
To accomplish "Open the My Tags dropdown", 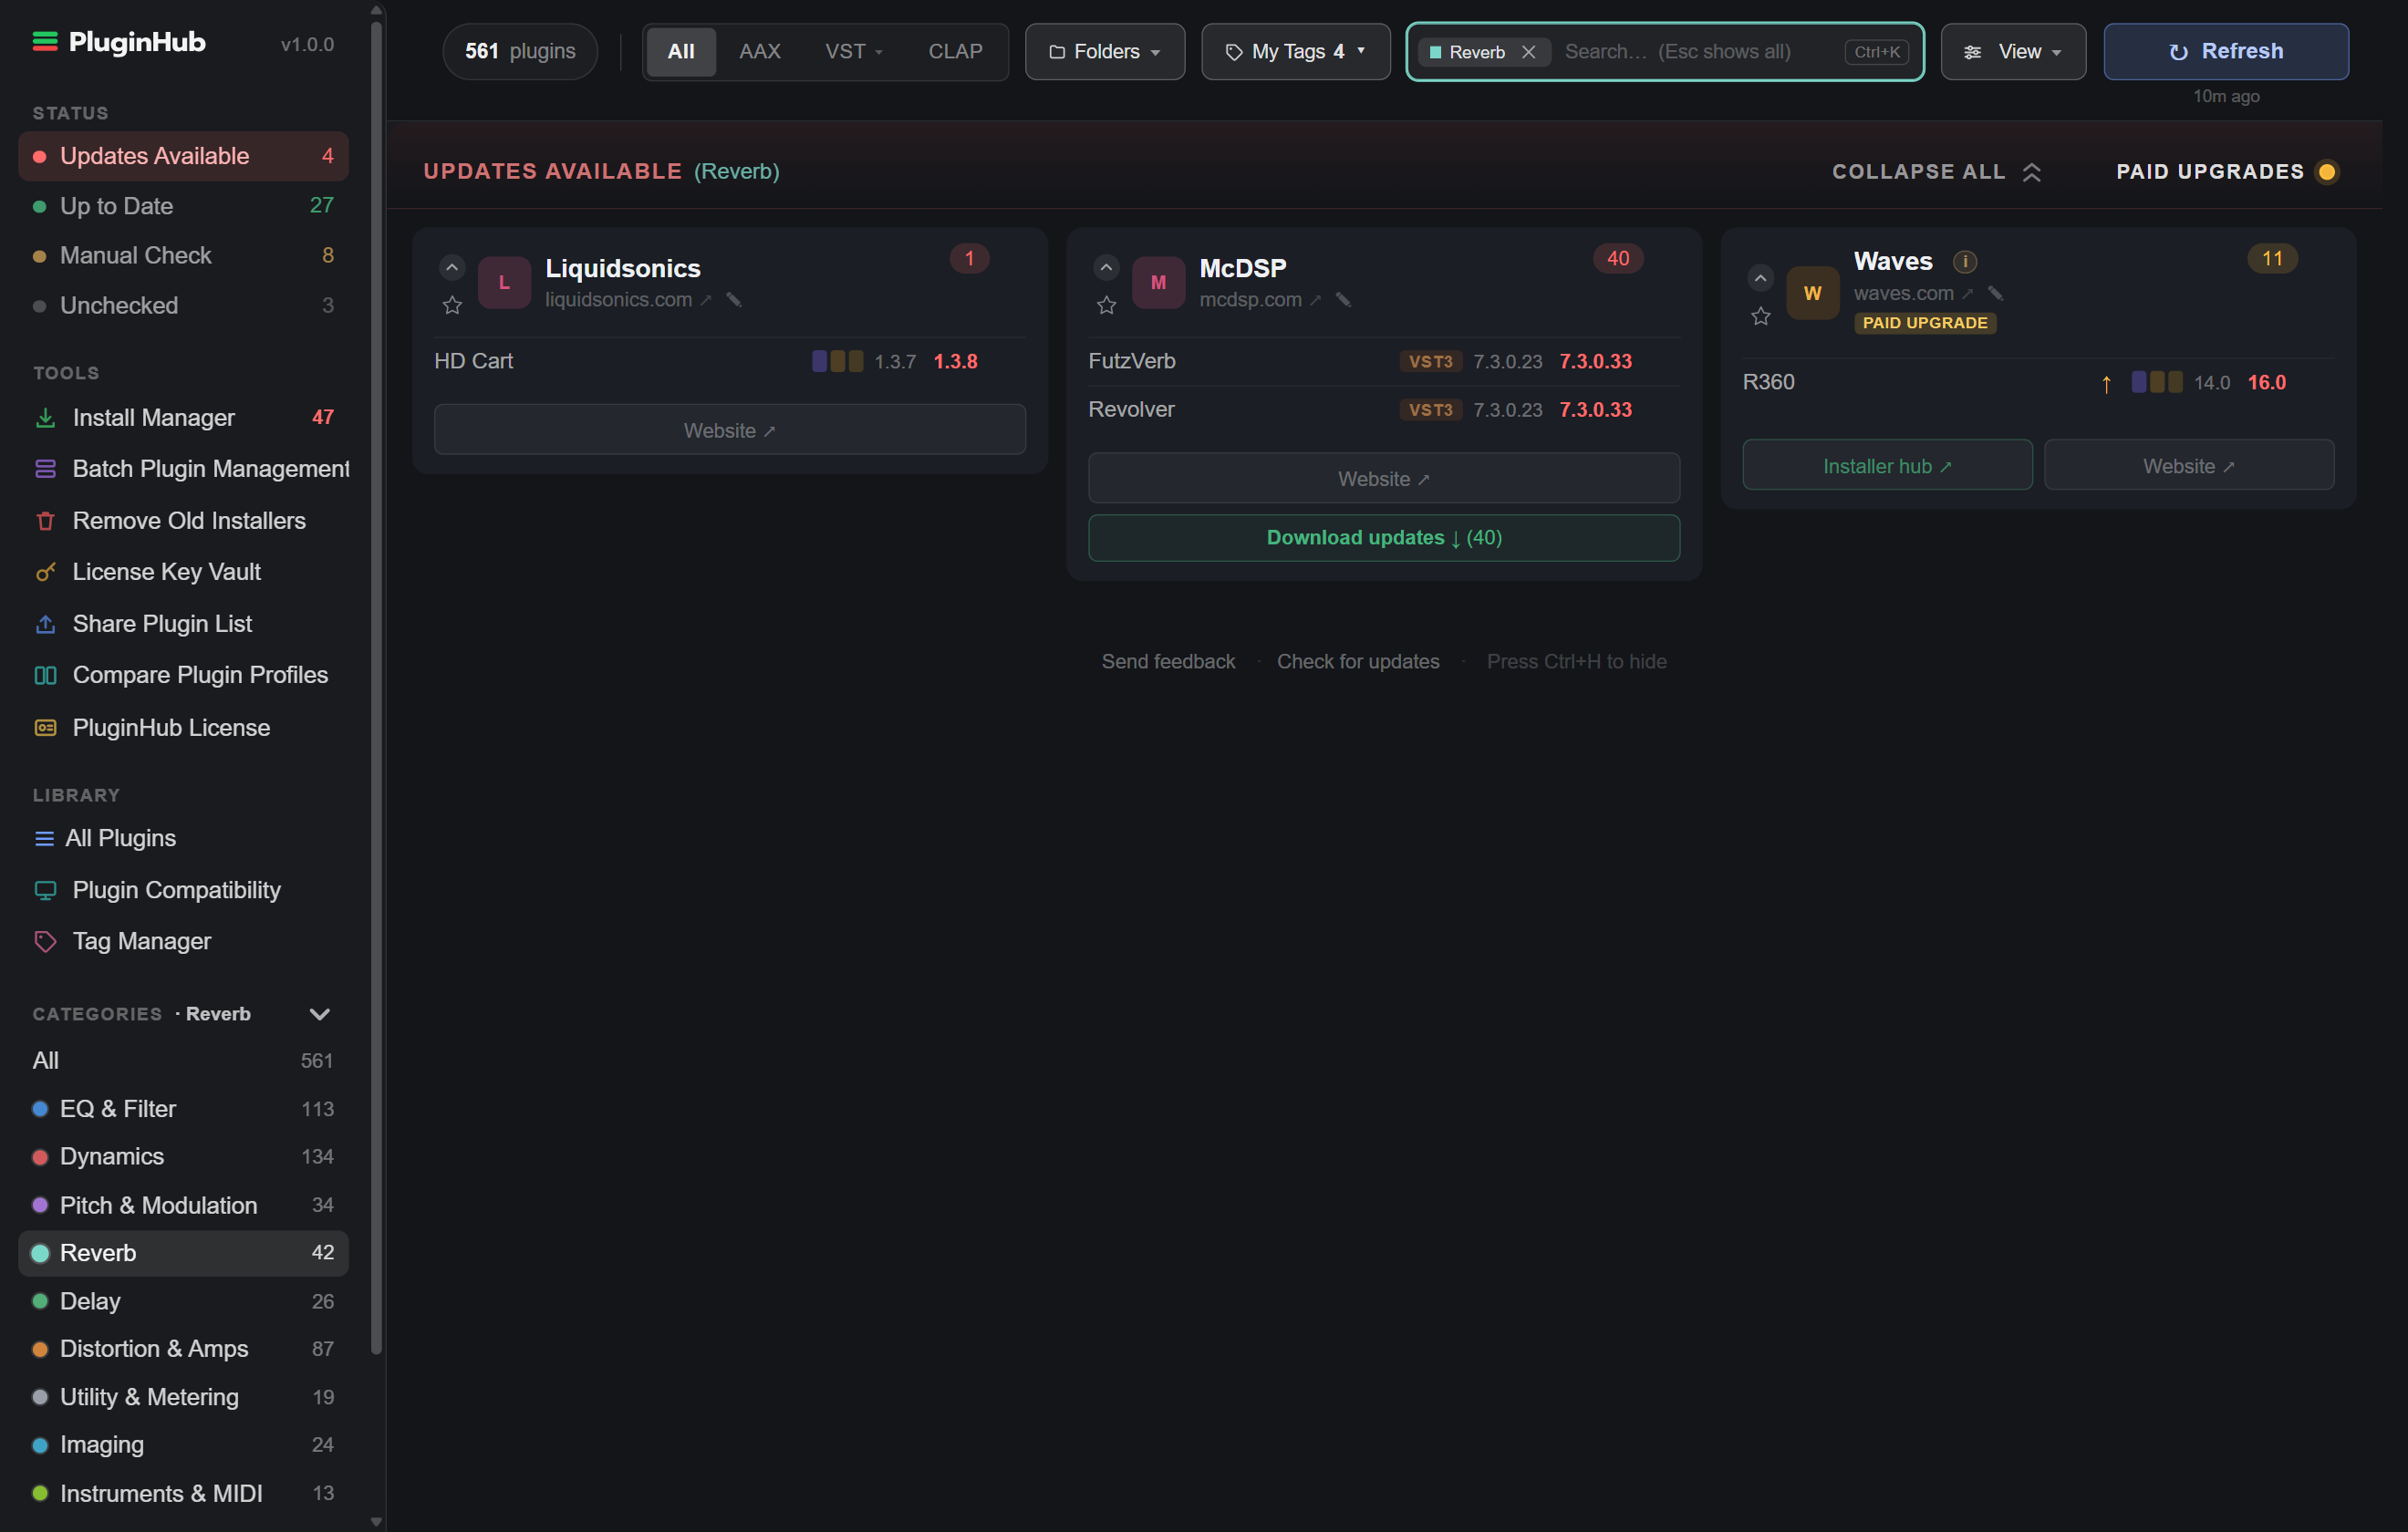I will 1295,52.
